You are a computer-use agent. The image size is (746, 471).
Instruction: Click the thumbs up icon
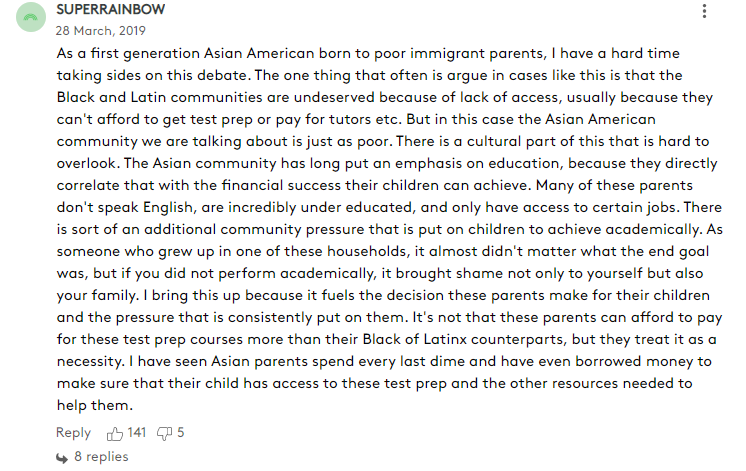(x=115, y=433)
